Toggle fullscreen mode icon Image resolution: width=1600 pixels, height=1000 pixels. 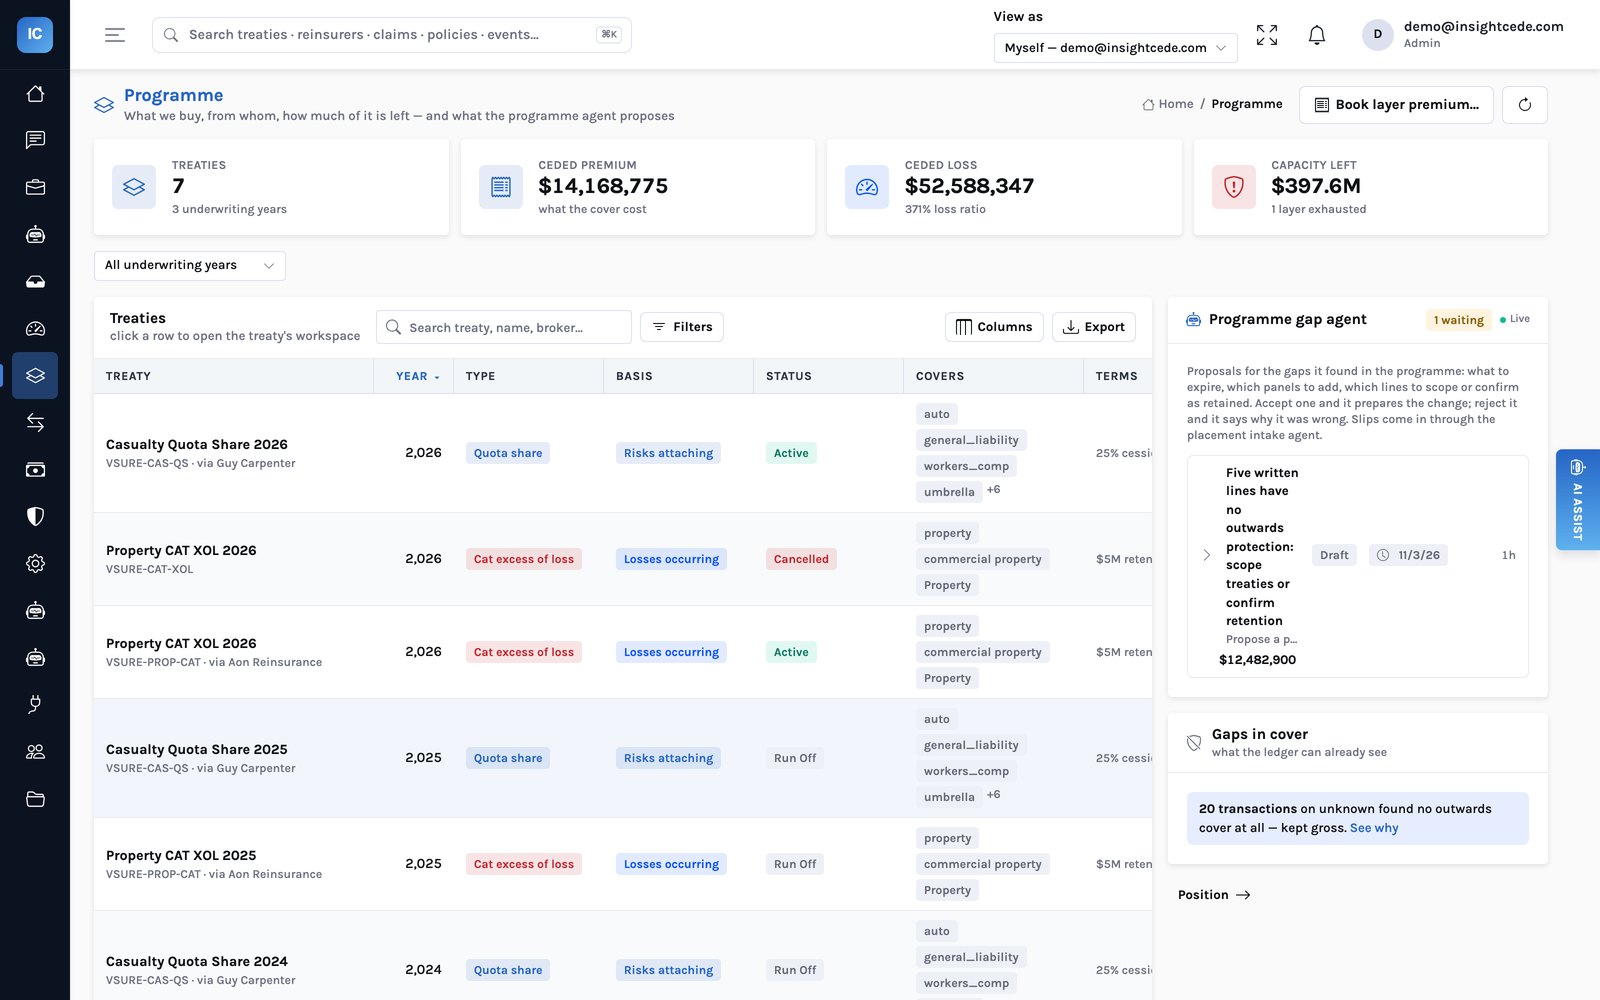1267,35
